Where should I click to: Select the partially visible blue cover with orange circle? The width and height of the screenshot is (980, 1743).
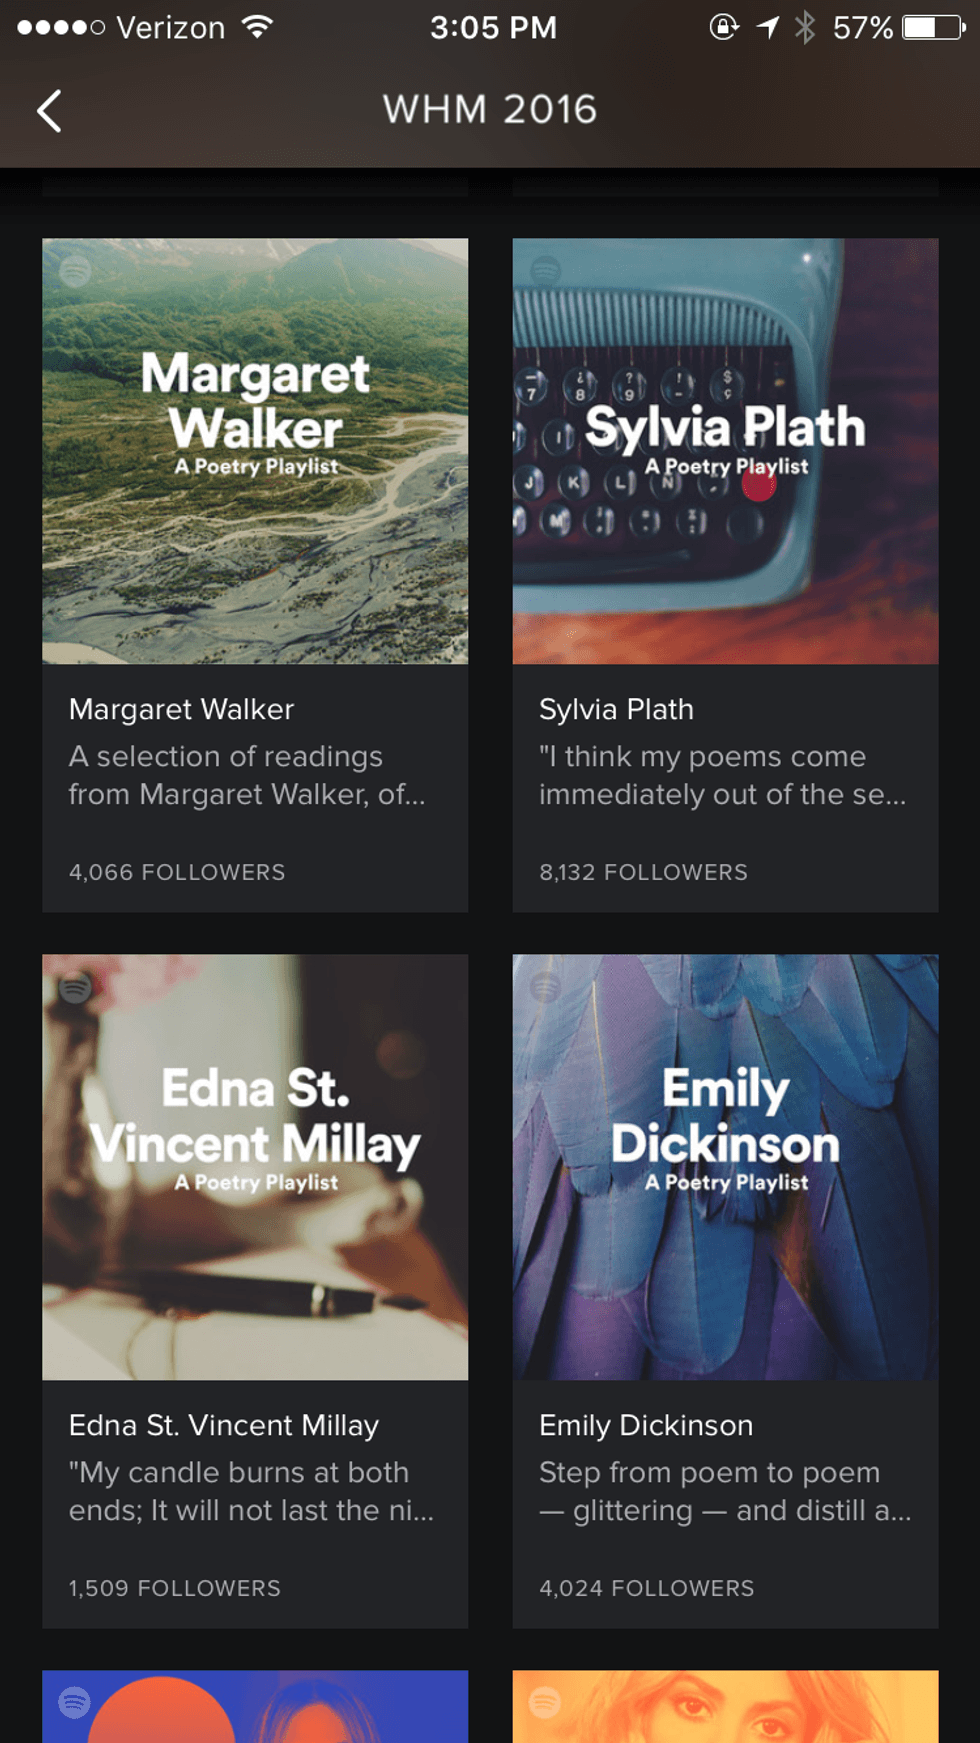pos(255,1707)
